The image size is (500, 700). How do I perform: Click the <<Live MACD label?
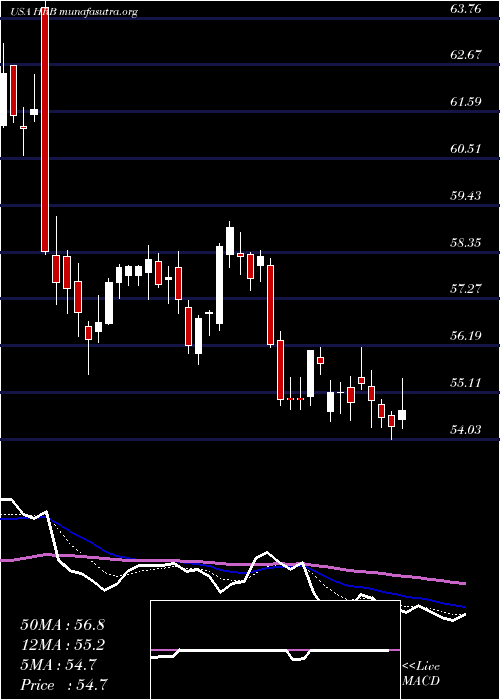coord(421,674)
